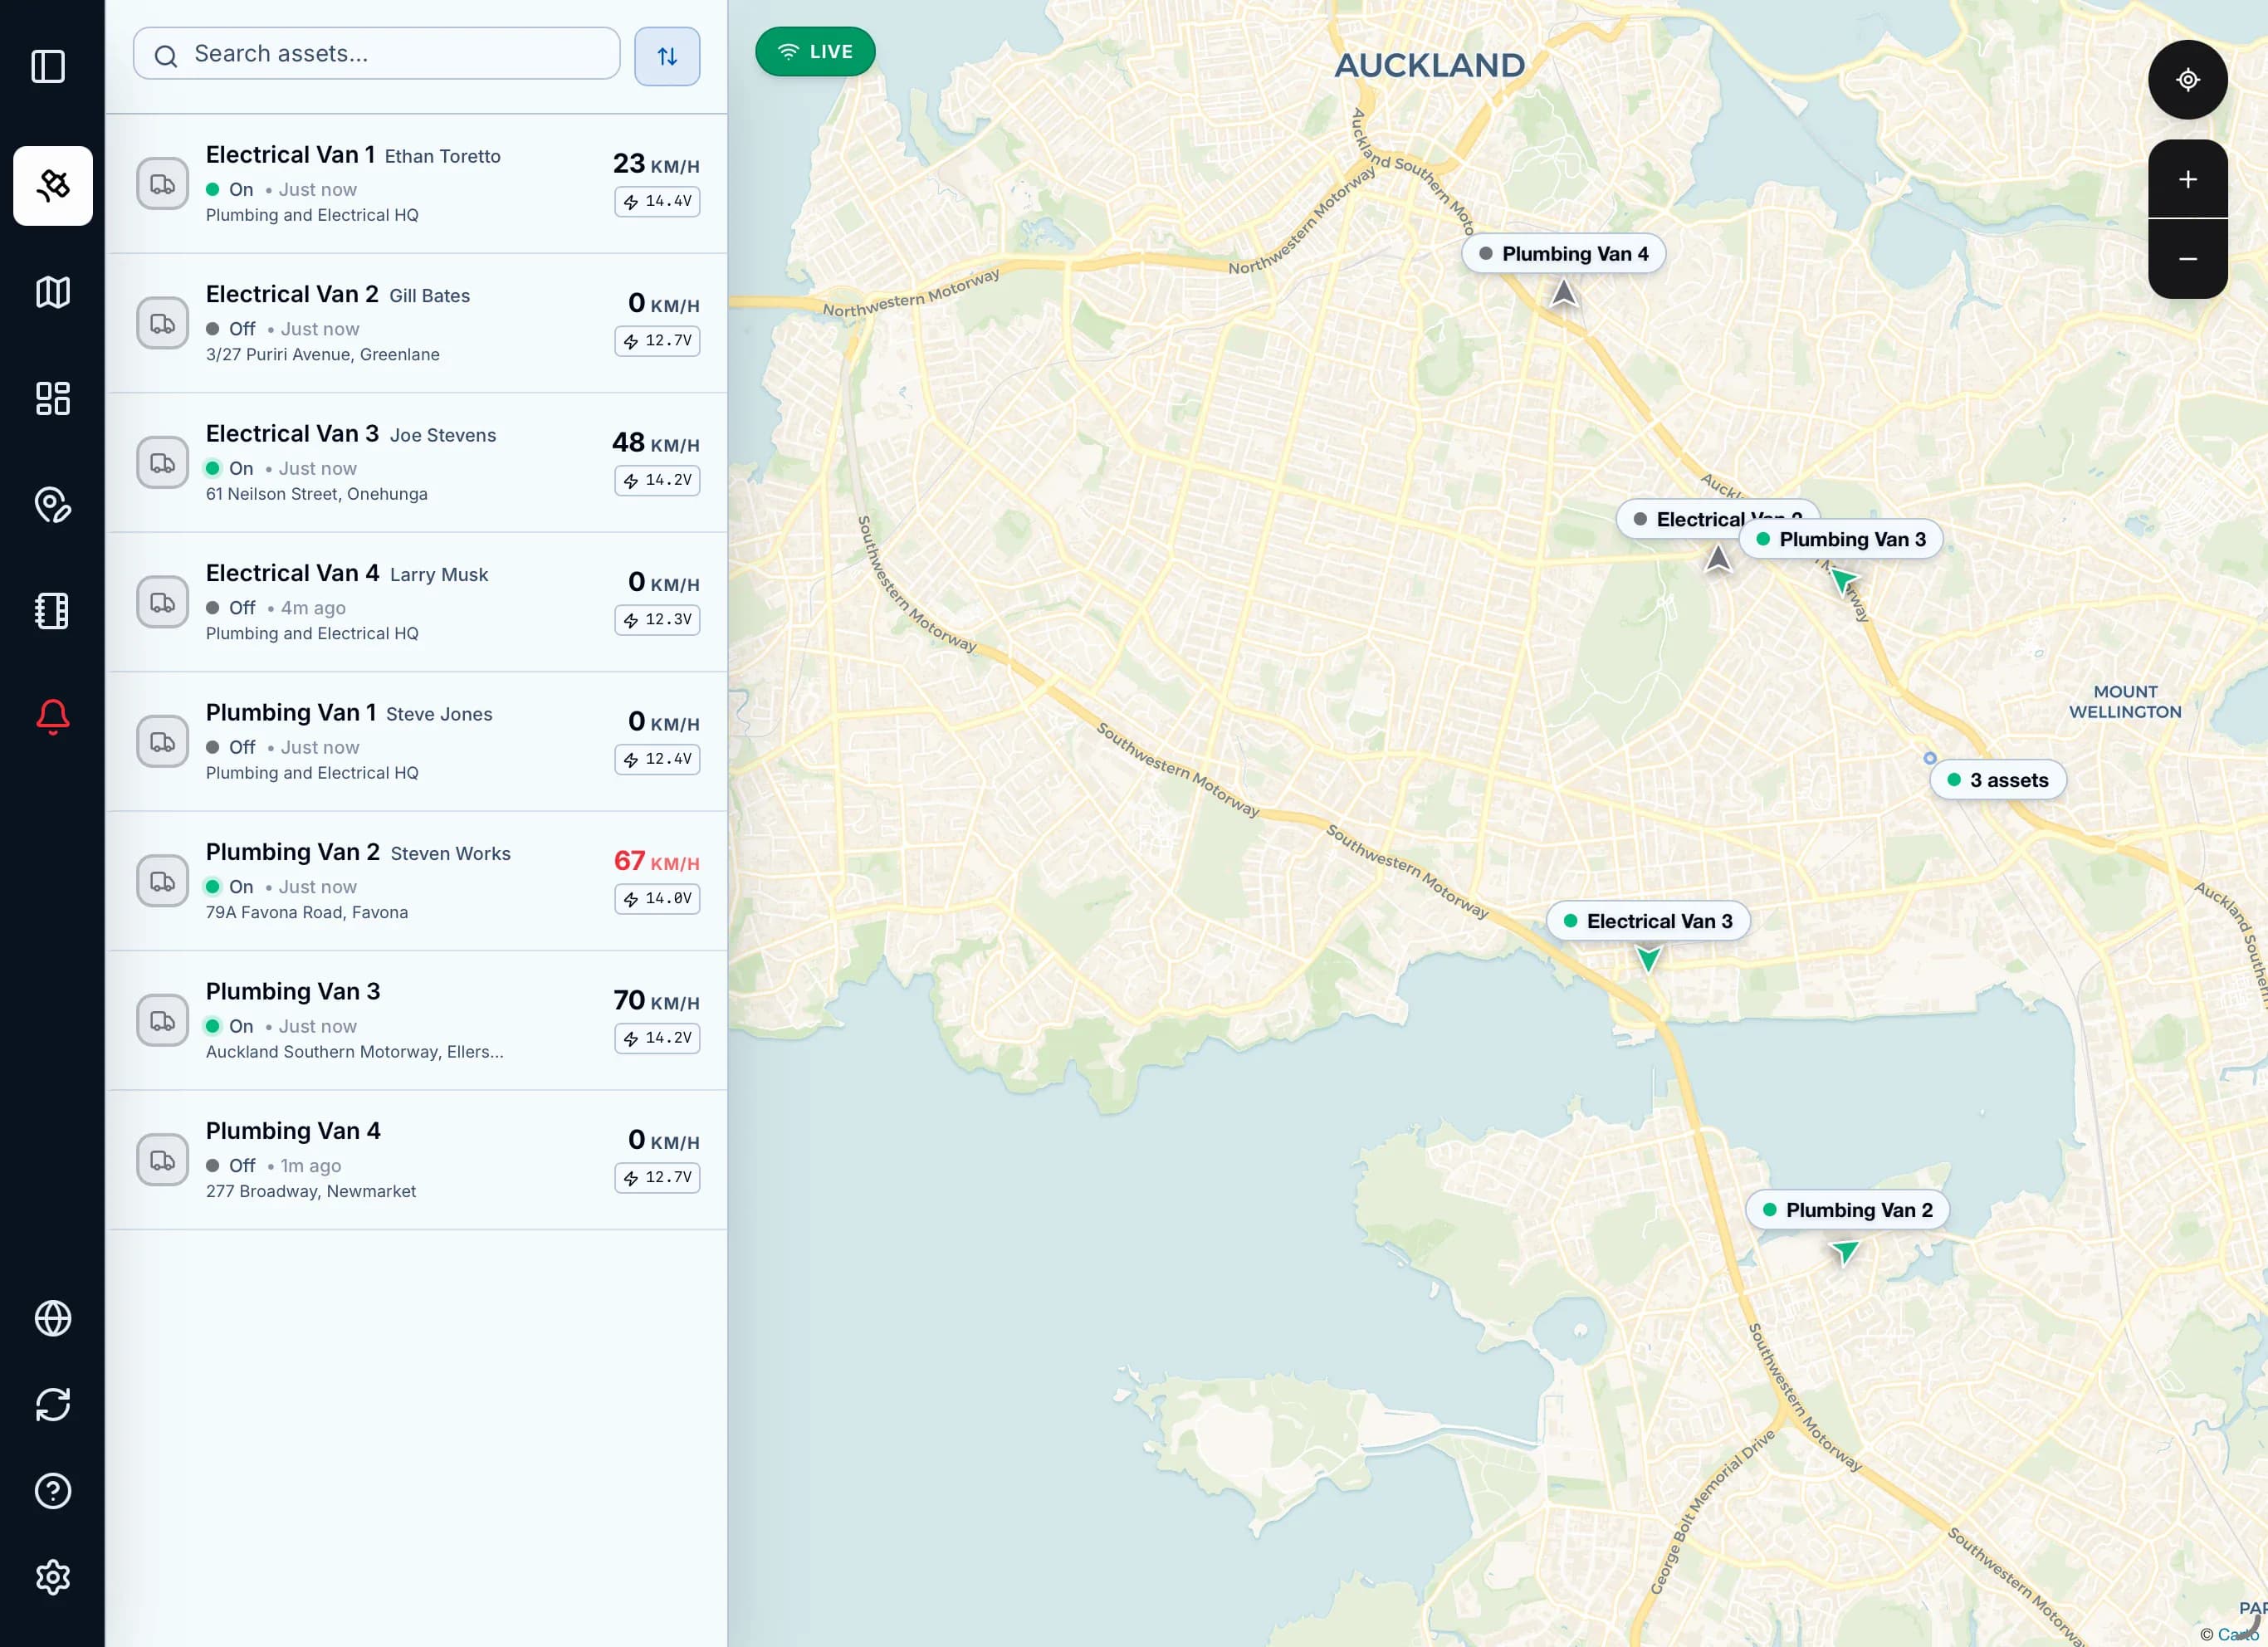Select Plumbing Van 2 in asset list
Screen dimensions: 2268x1647
pyautogui.click(x=417, y=881)
